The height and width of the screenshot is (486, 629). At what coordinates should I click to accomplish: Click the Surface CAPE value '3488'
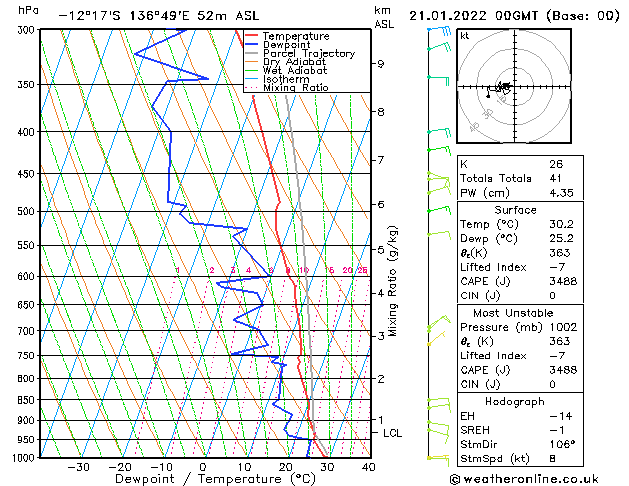point(563,281)
